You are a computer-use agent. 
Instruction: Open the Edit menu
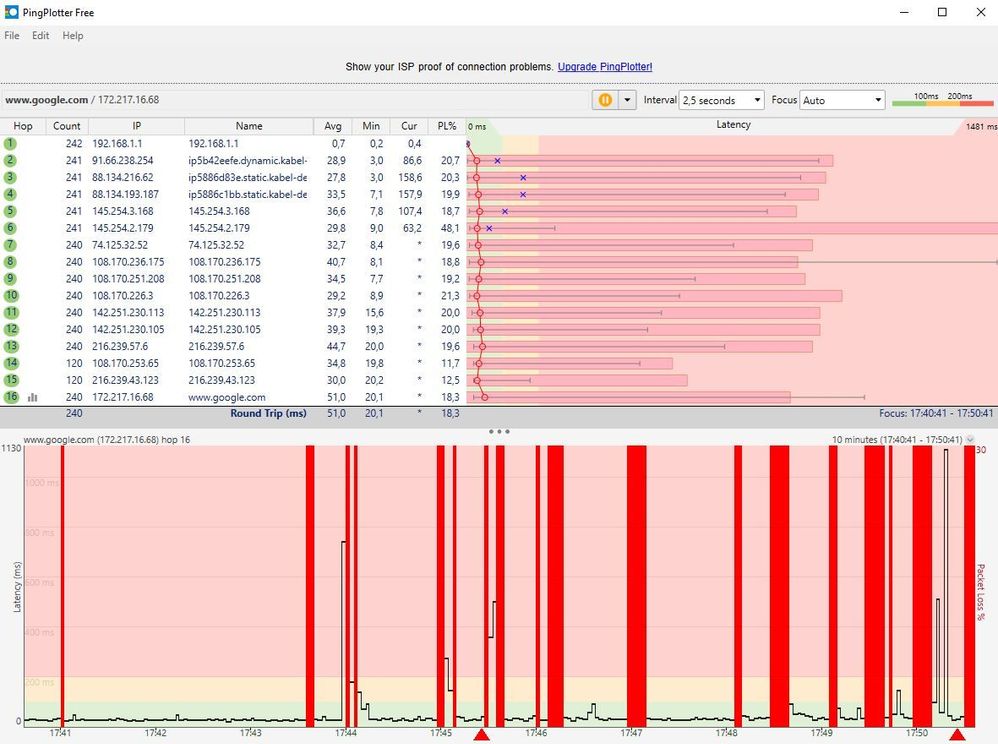point(41,36)
